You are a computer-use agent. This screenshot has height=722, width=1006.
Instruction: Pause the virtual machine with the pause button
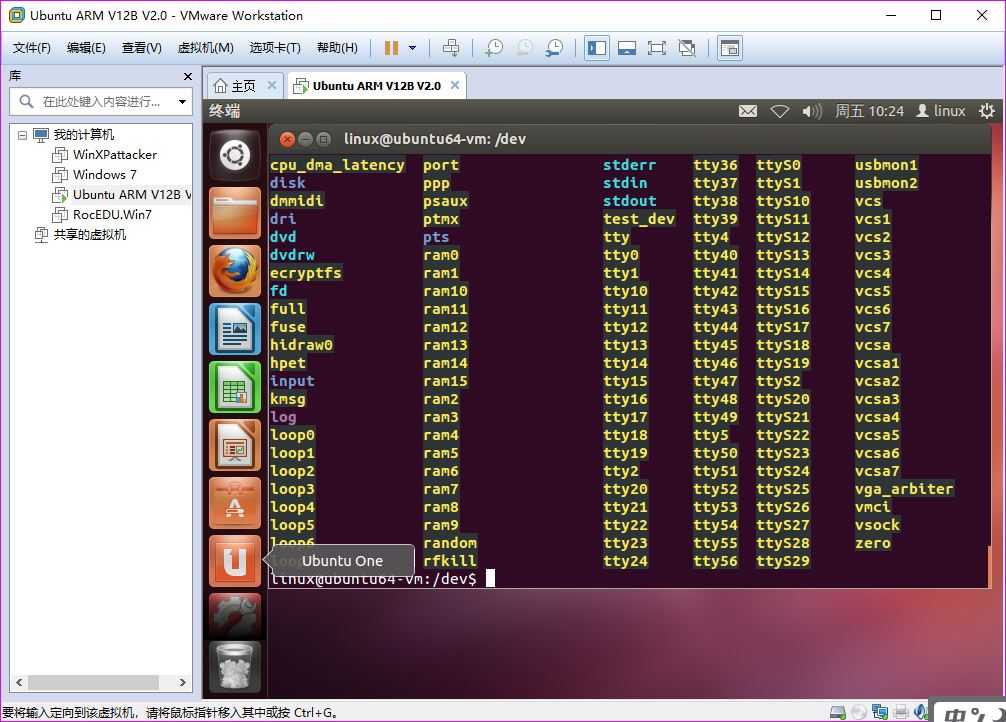tap(391, 48)
